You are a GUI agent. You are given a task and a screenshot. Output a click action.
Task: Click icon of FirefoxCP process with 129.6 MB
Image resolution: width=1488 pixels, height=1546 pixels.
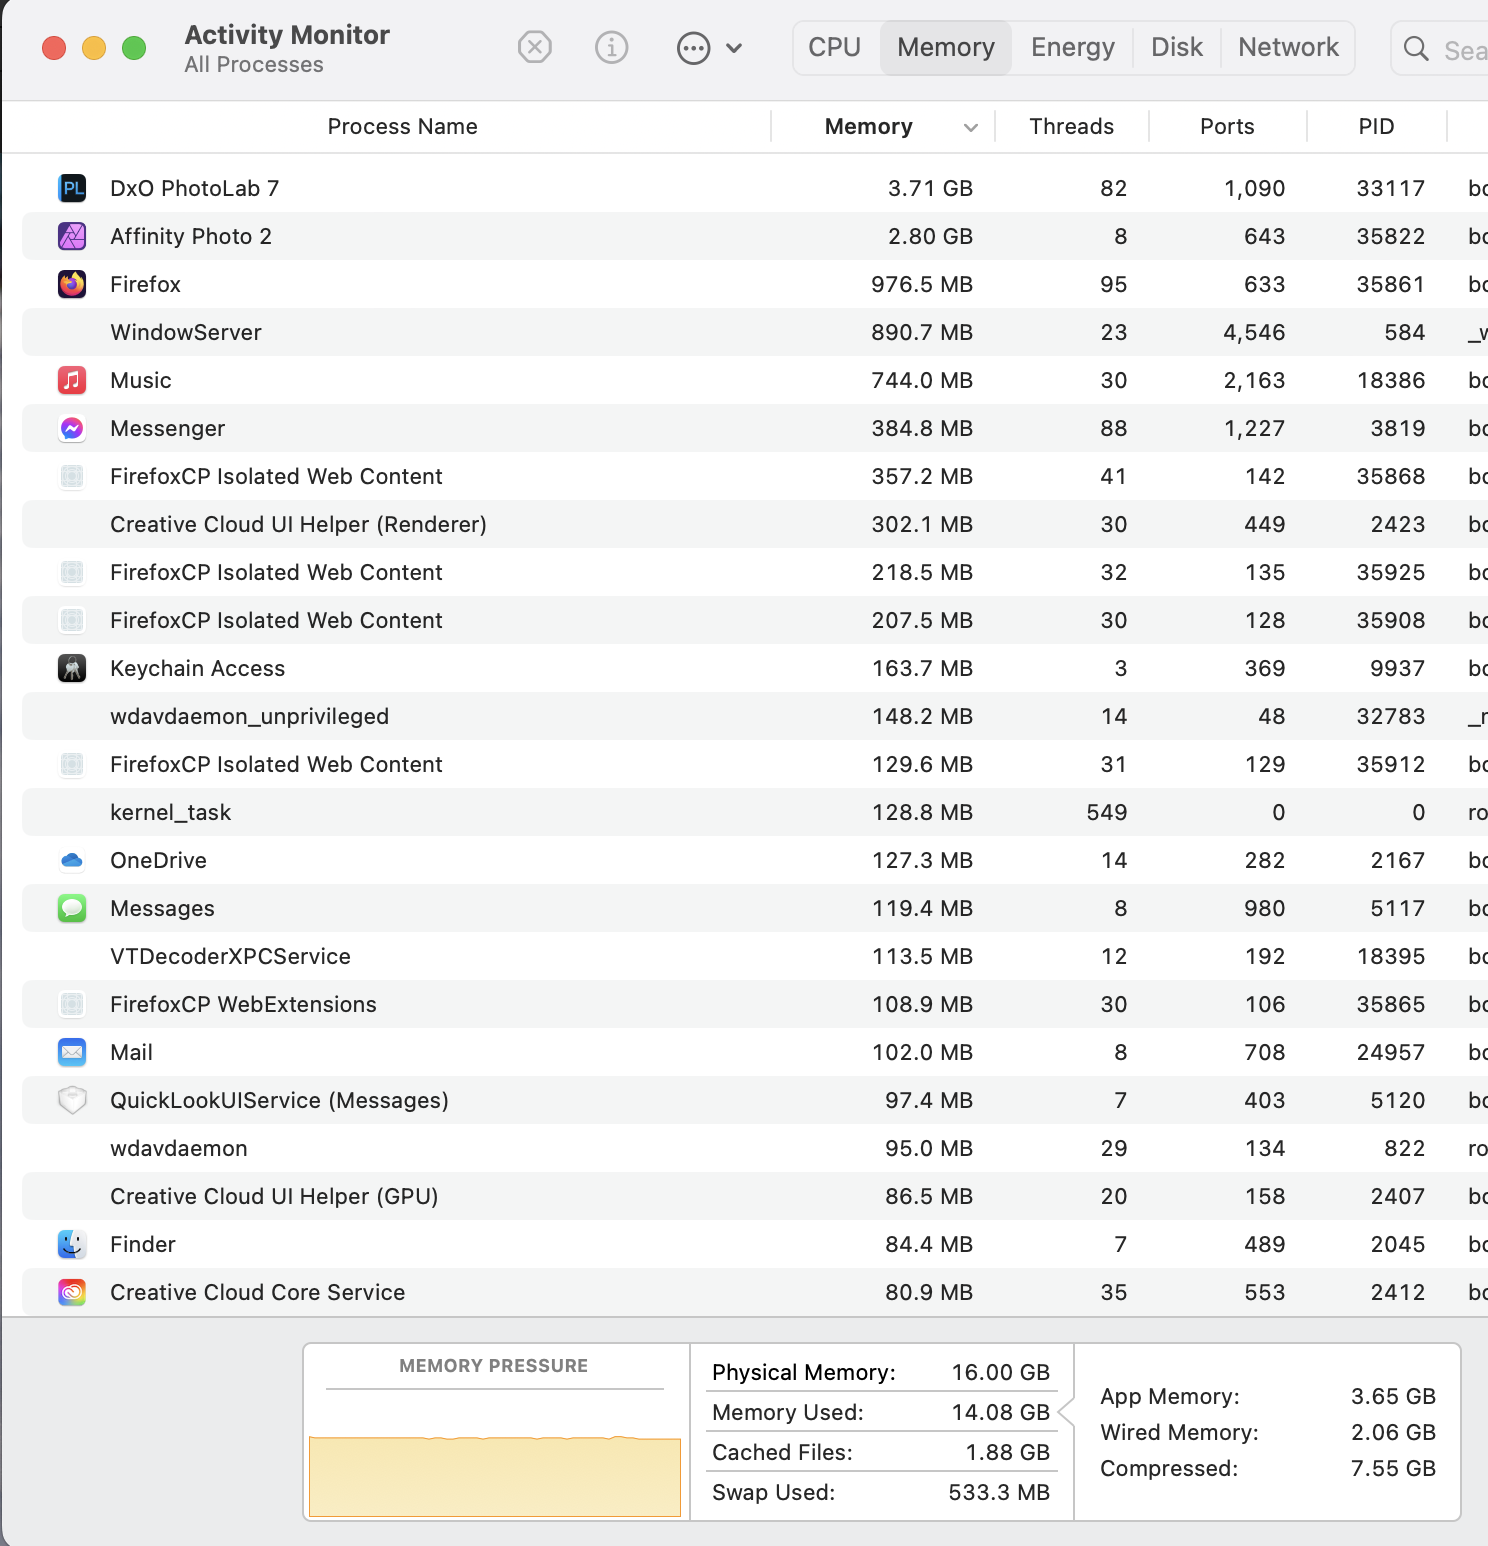(72, 764)
